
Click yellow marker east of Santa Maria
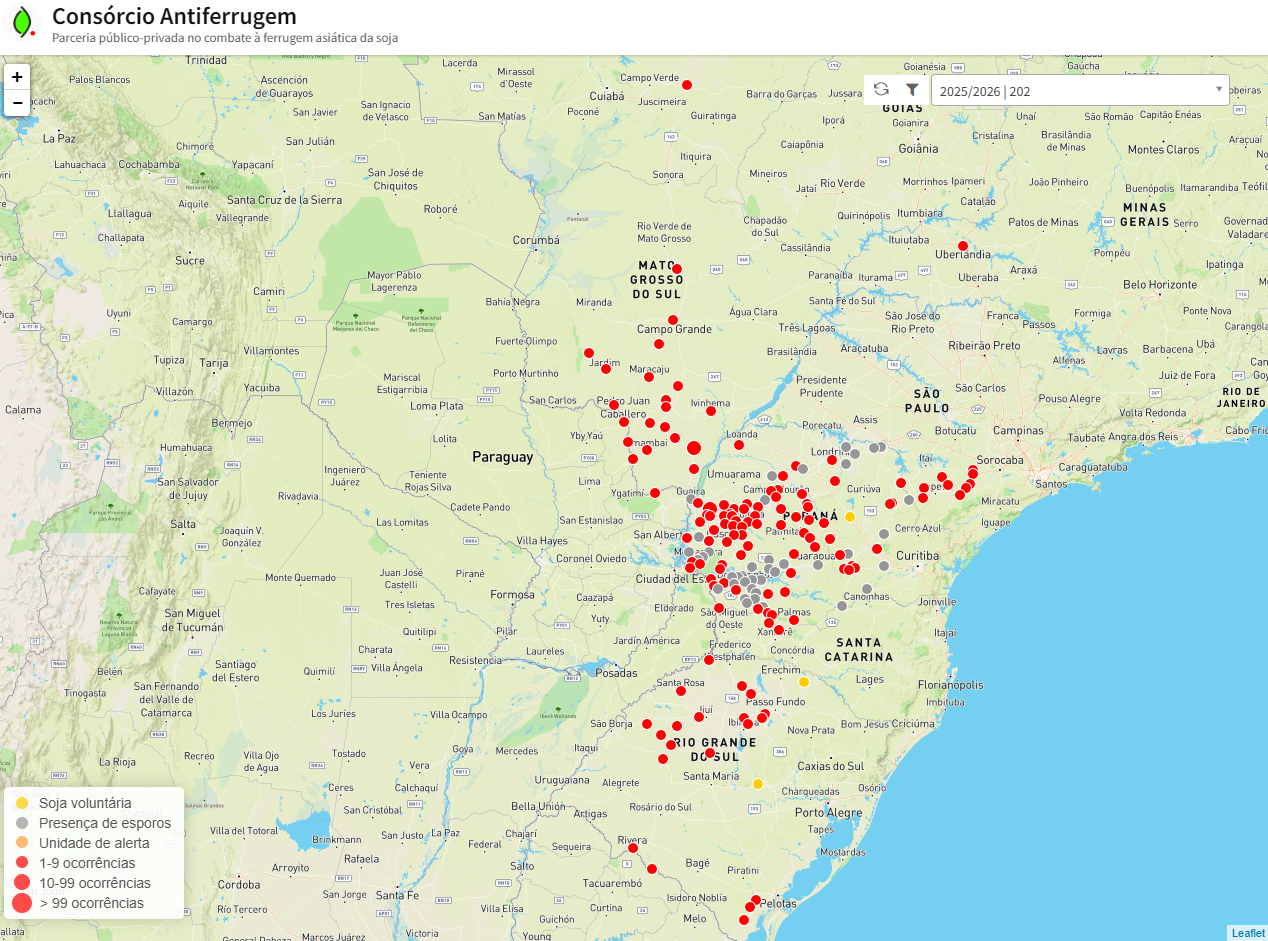758,784
